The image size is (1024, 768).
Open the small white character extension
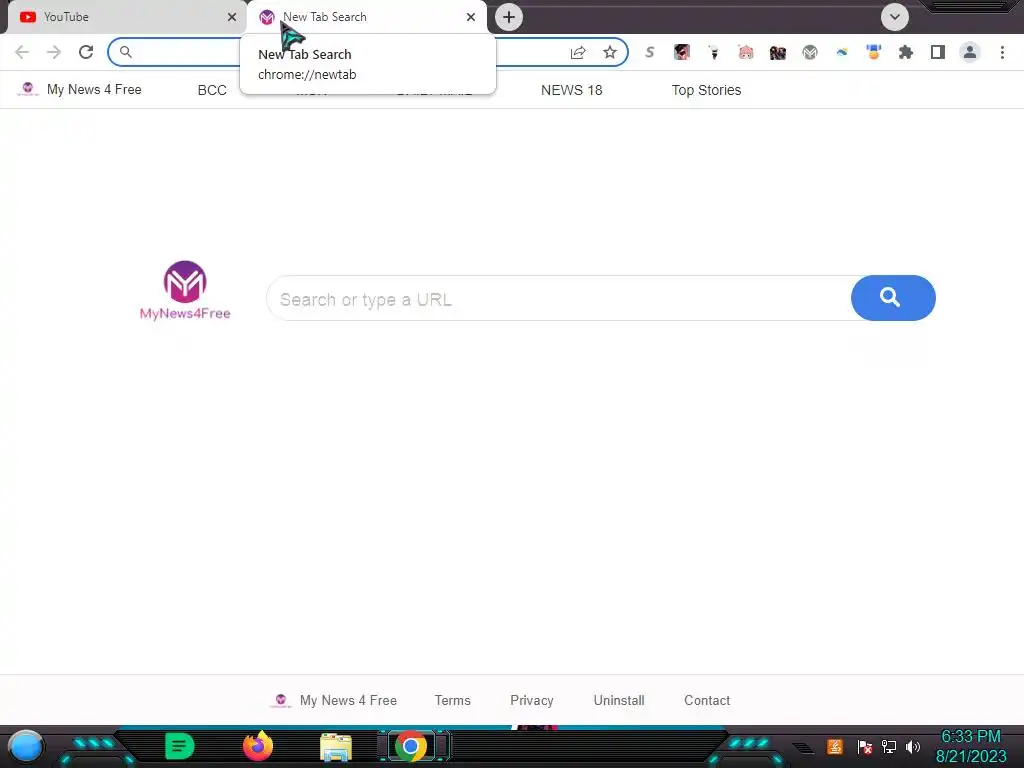[714, 52]
